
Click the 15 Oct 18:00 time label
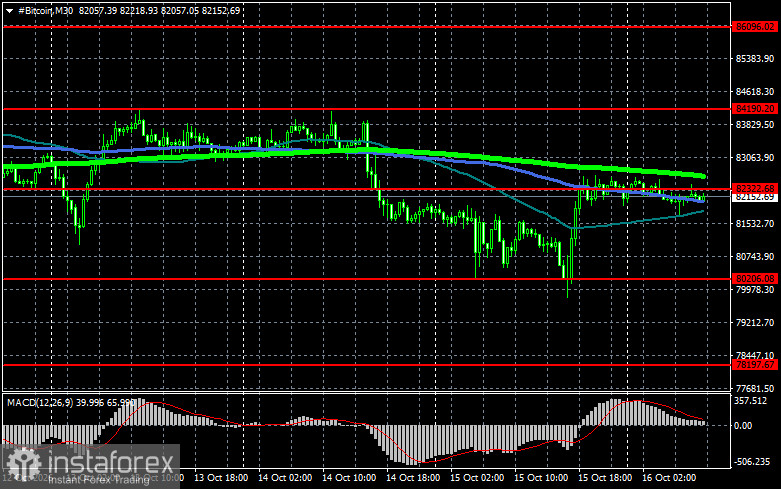coord(605,478)
